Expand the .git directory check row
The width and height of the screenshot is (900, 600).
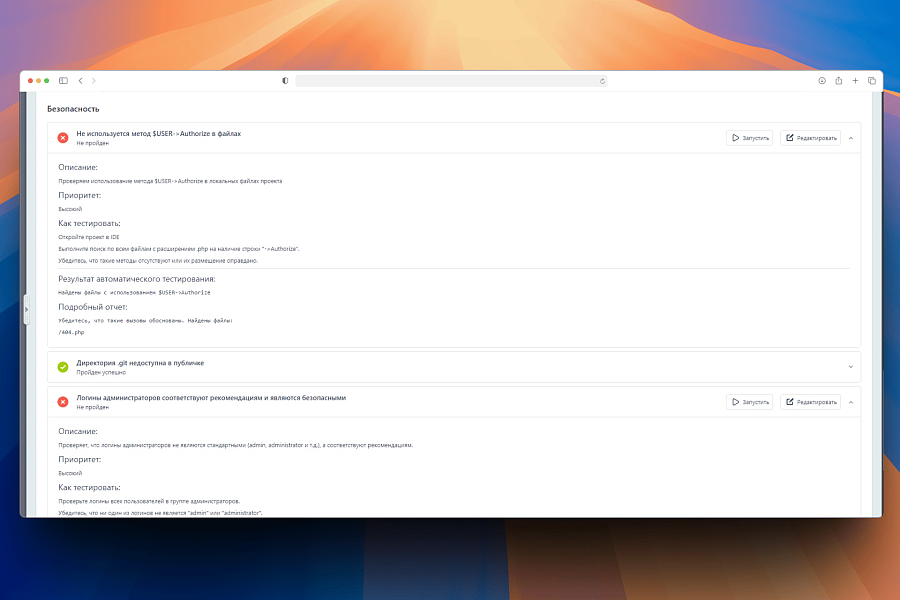point(851,367)
